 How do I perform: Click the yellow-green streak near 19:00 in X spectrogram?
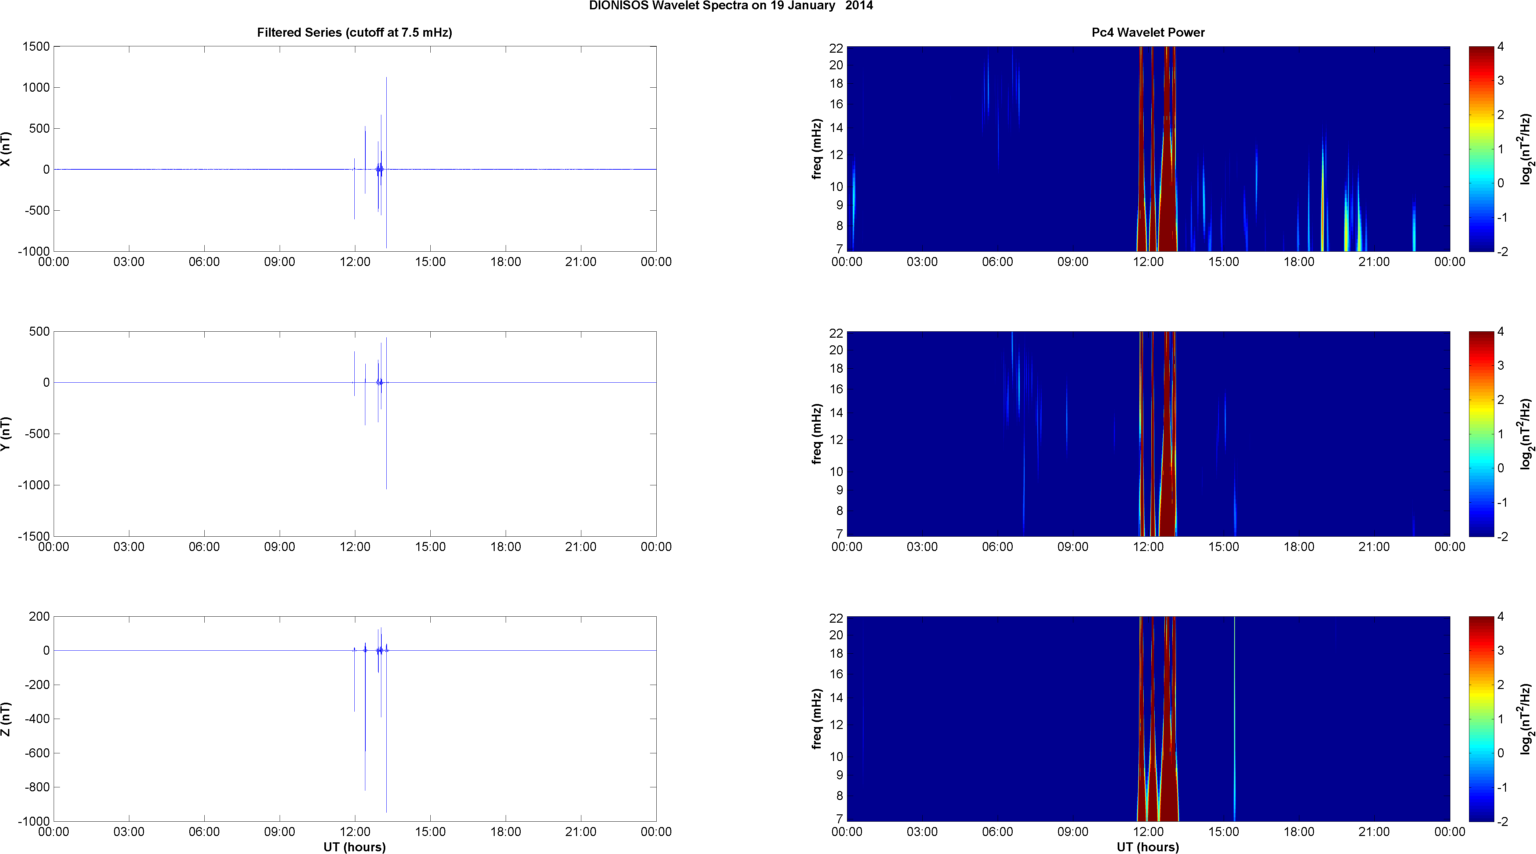[1322, 195]
